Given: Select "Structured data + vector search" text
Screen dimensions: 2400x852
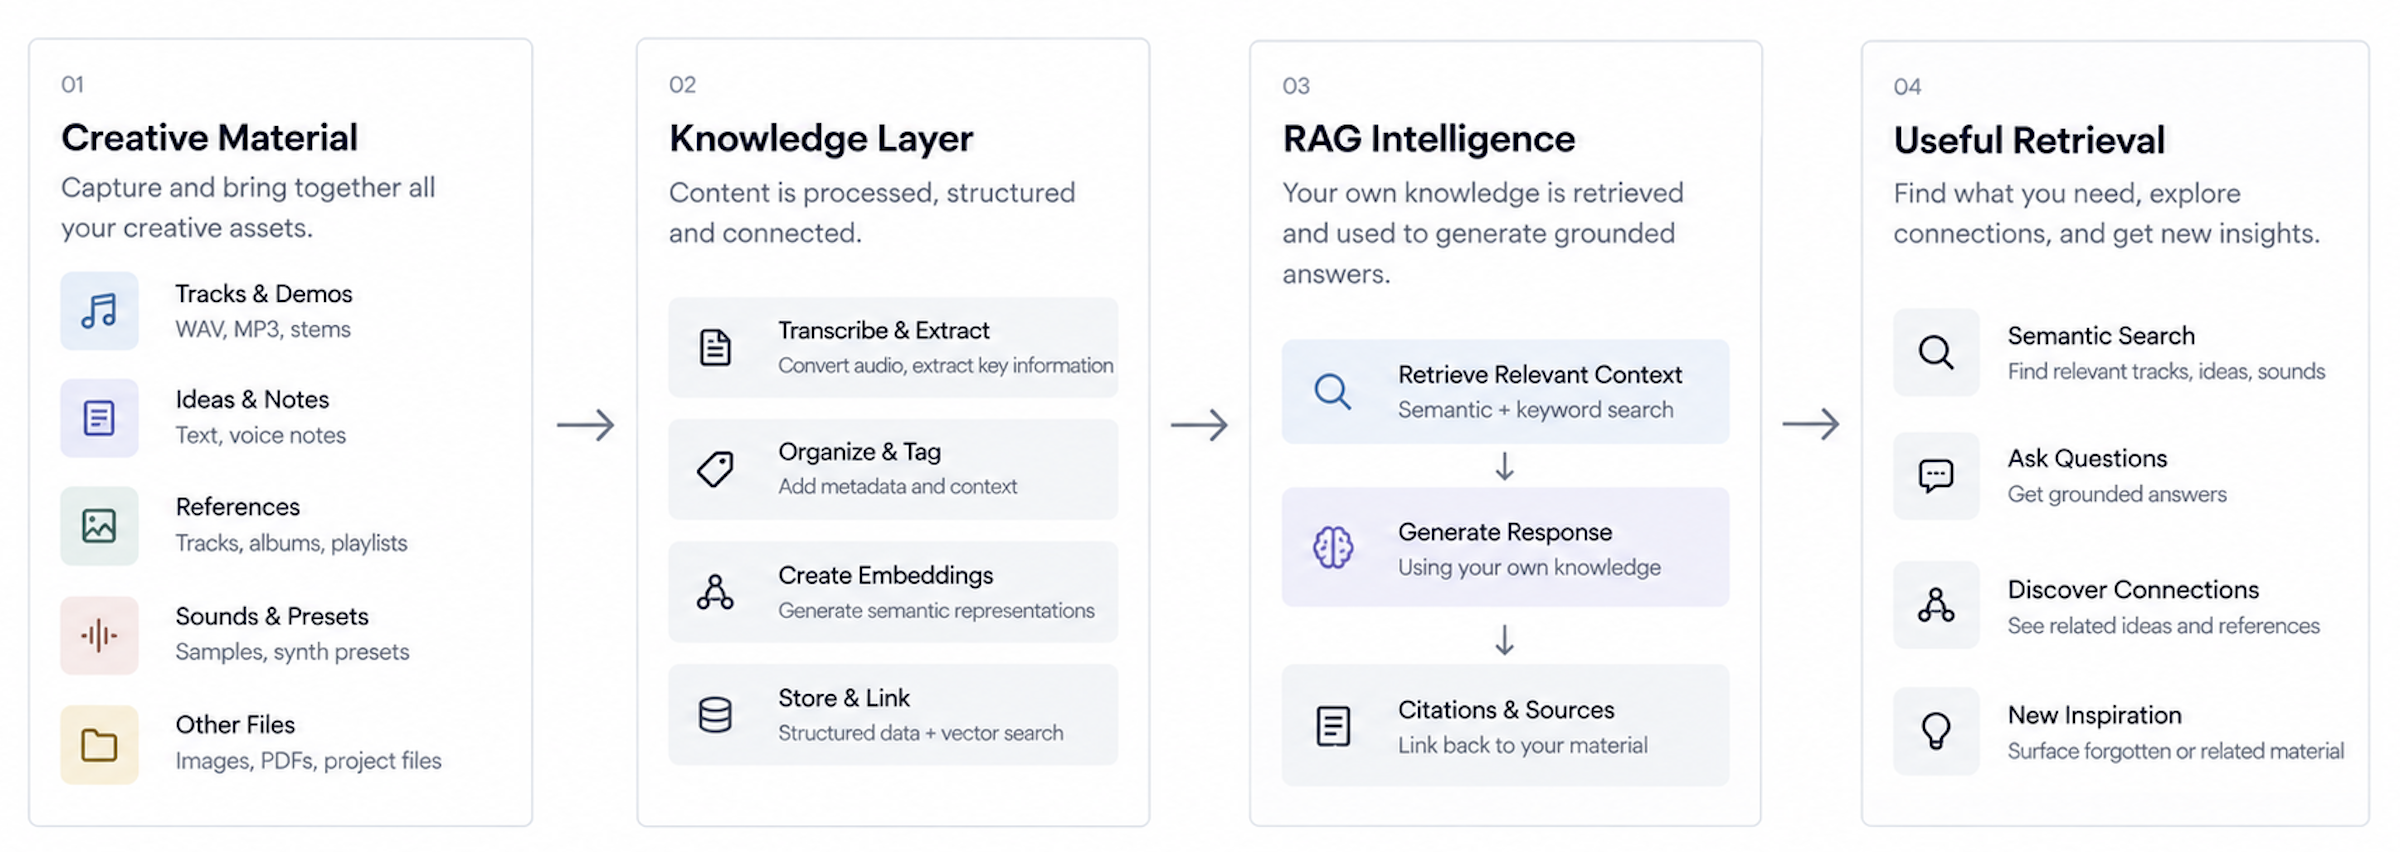Looking at the screenshot, I should tap(921, 733).
